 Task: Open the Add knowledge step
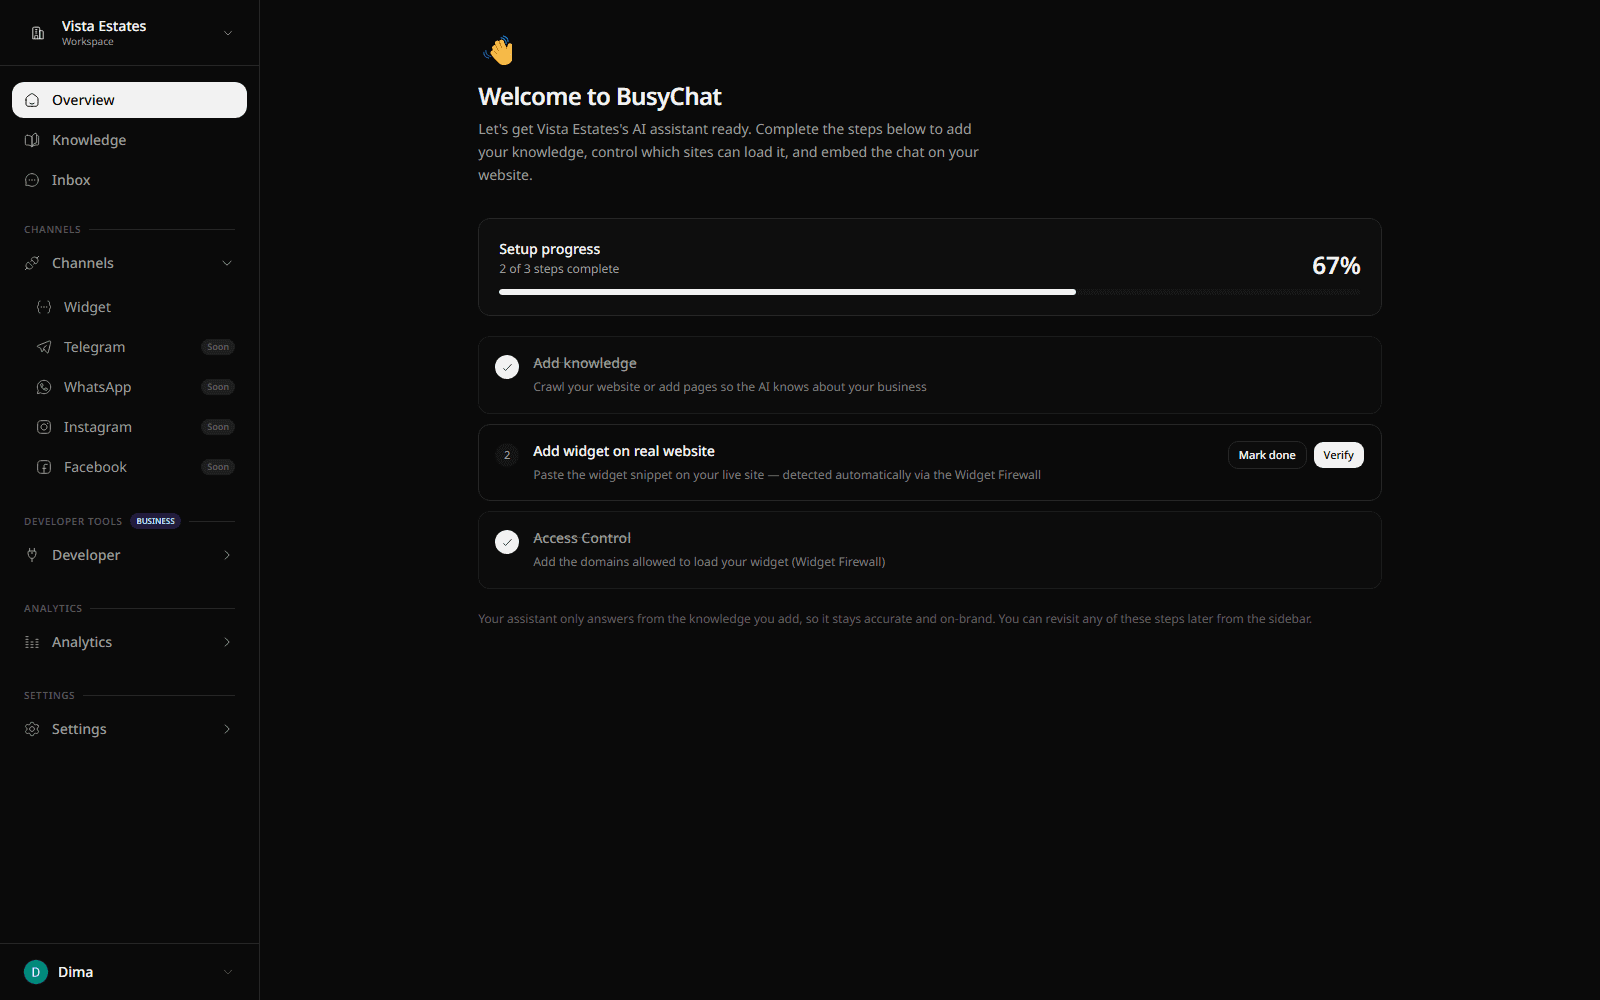pyautogui.click(x=929, y=375)
